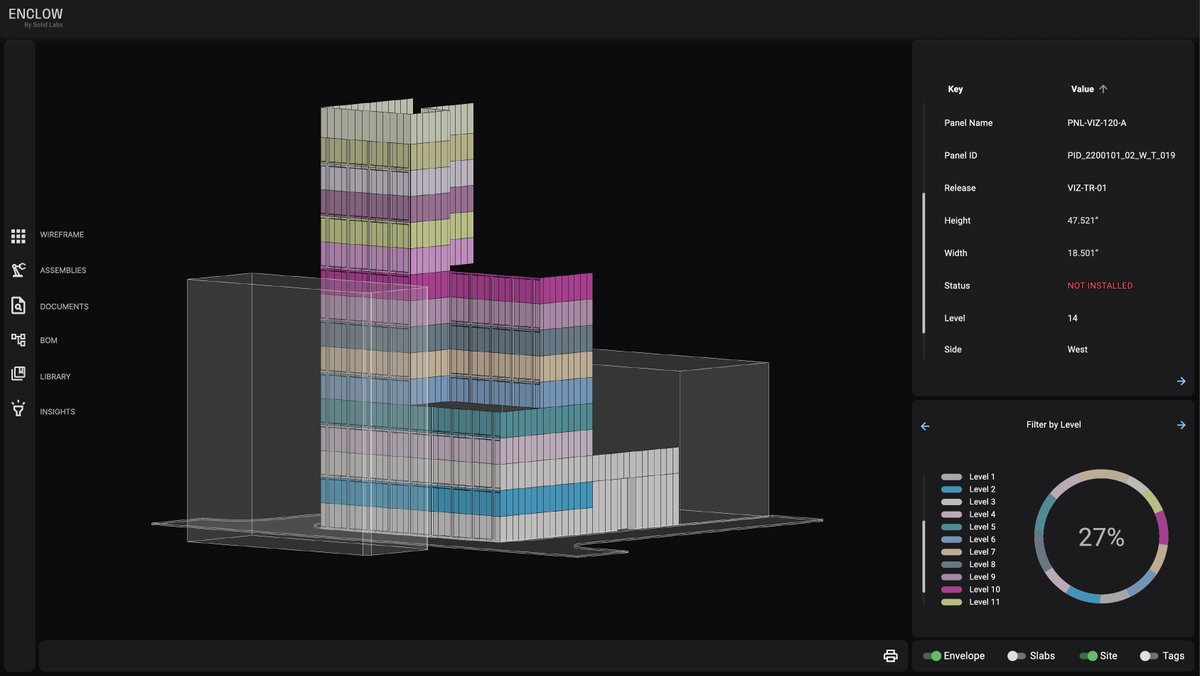
Task: Open the Documents search icon
Action: tap(18, 306)
